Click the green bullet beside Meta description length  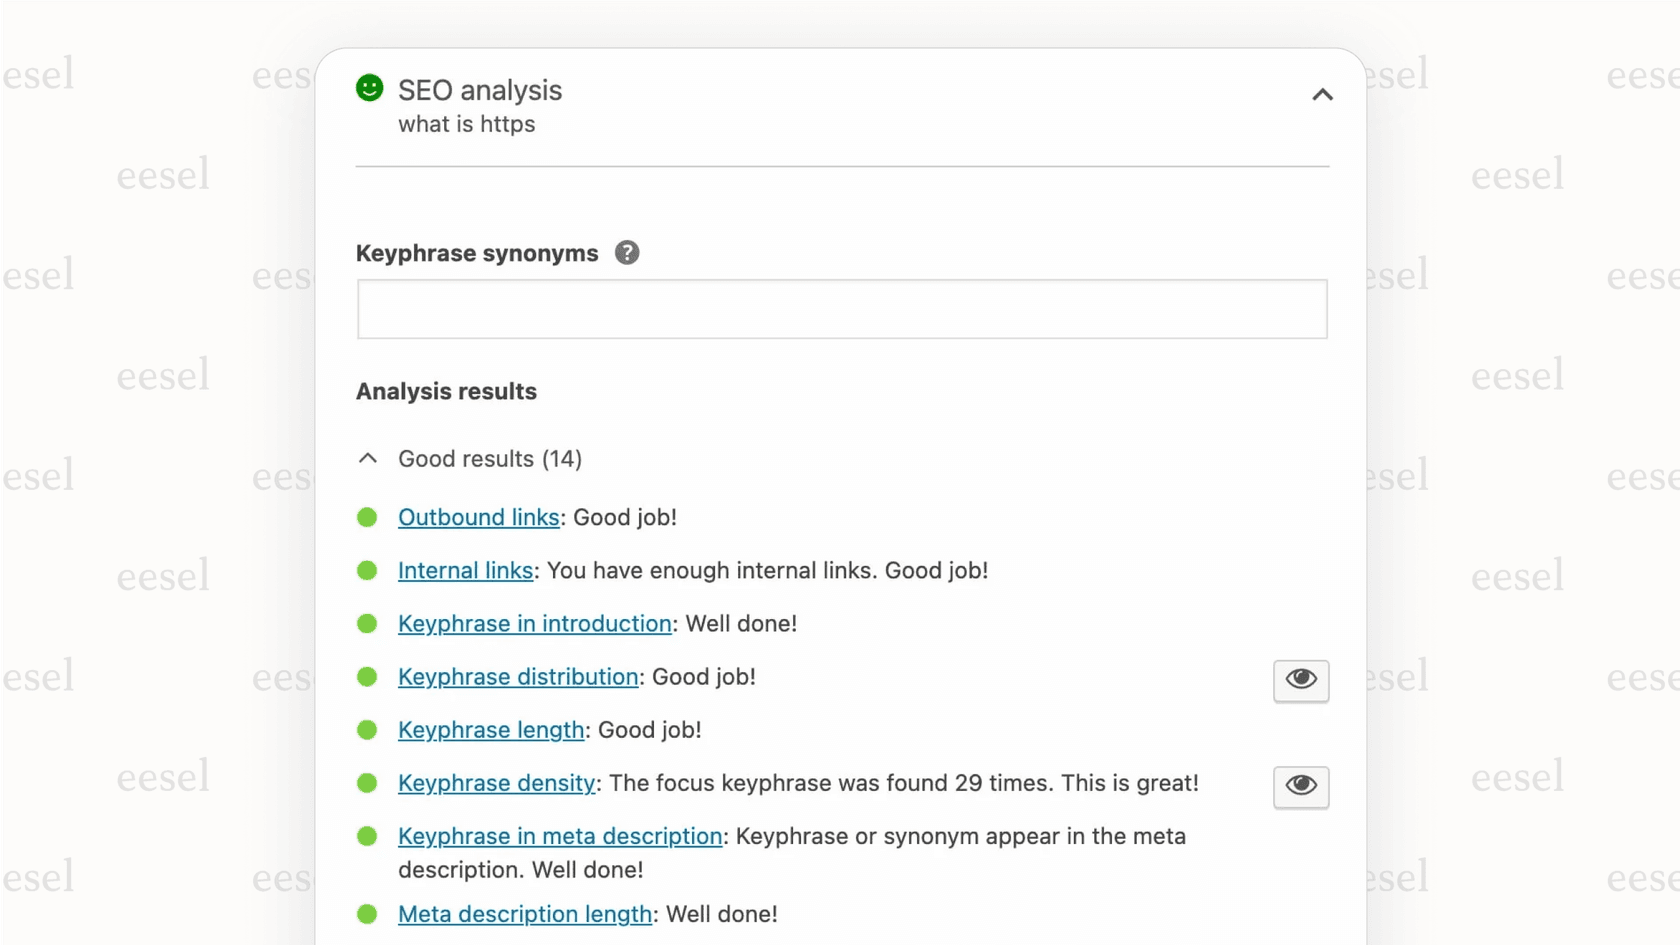pos(367,913)
